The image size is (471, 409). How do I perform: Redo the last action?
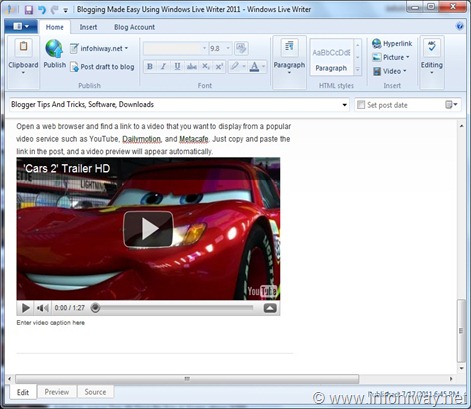point(54,9)
